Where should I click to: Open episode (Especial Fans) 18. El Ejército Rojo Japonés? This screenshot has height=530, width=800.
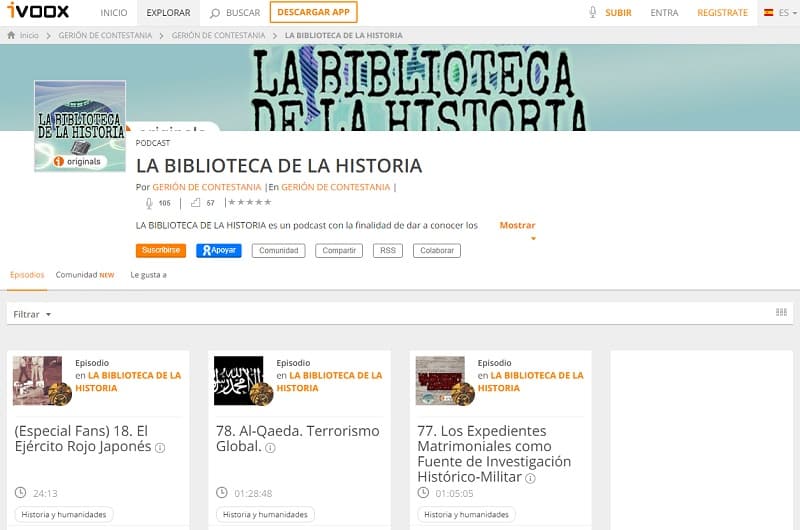[83, 439]
